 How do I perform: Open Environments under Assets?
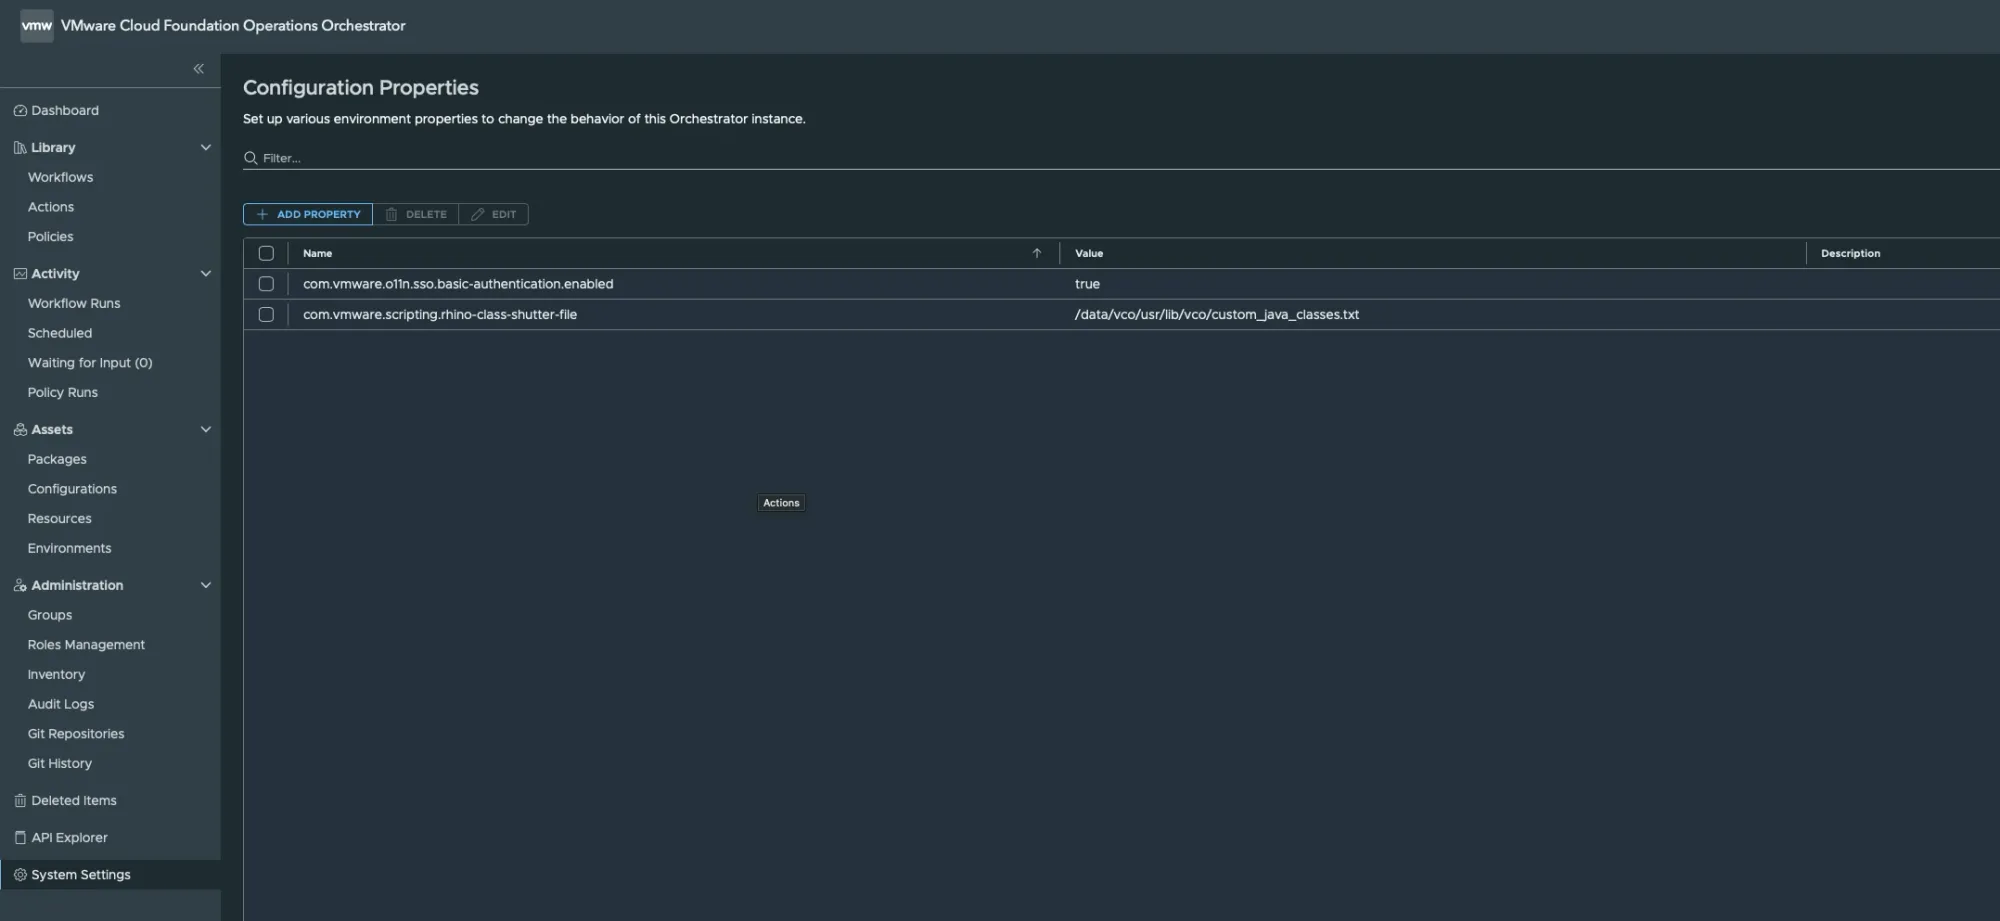(x=69, y=549)
